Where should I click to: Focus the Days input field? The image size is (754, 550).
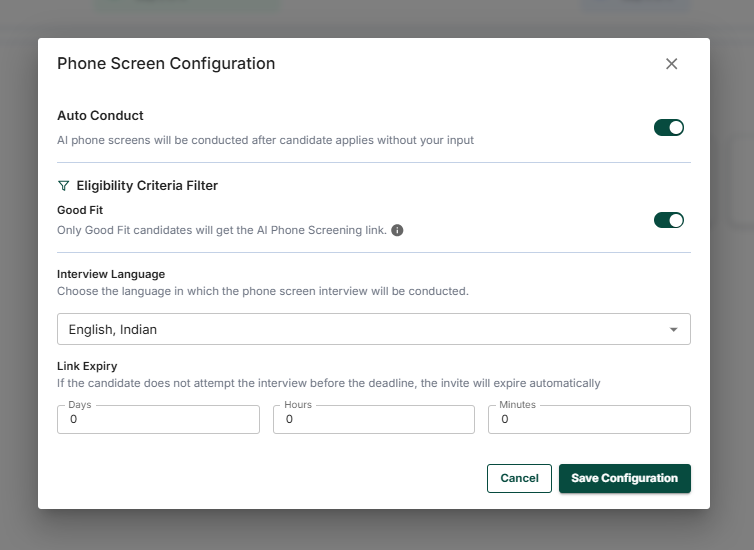click(159, 420)
